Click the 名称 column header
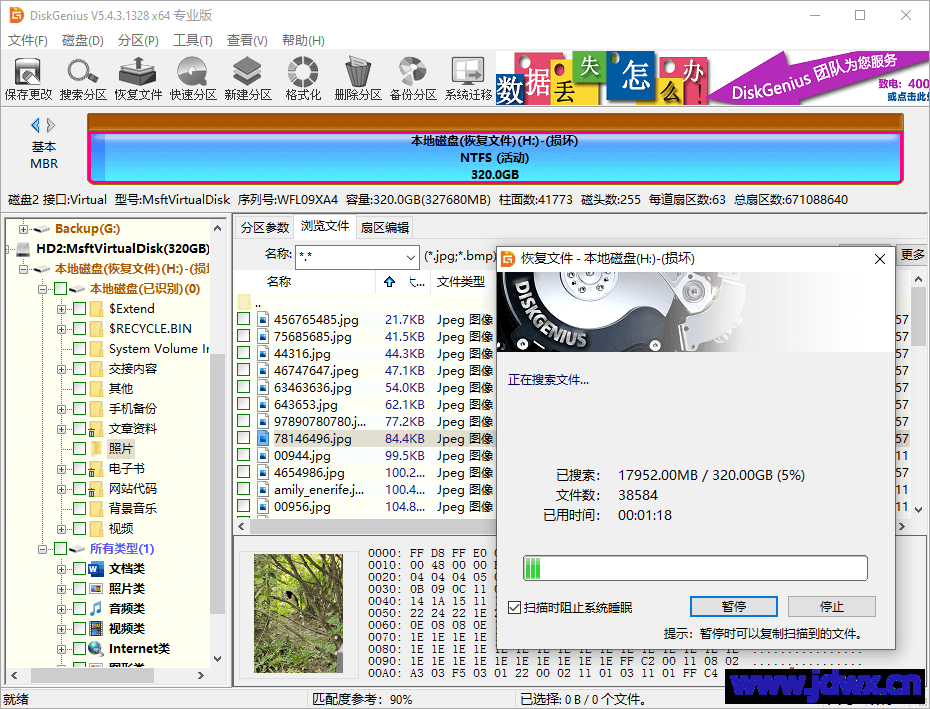 click(x=279, y=282)
